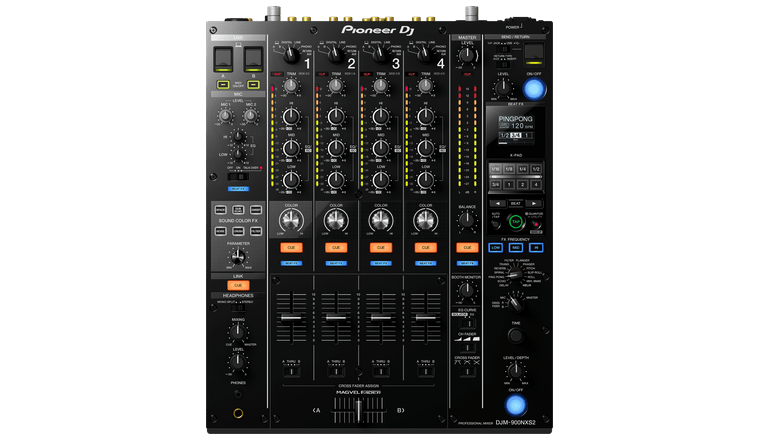The width and height of the screenshot is (760, 440).
Task: Toggle the lower blue Beat FX ON/OFF button
Action: tap(514, 405)
